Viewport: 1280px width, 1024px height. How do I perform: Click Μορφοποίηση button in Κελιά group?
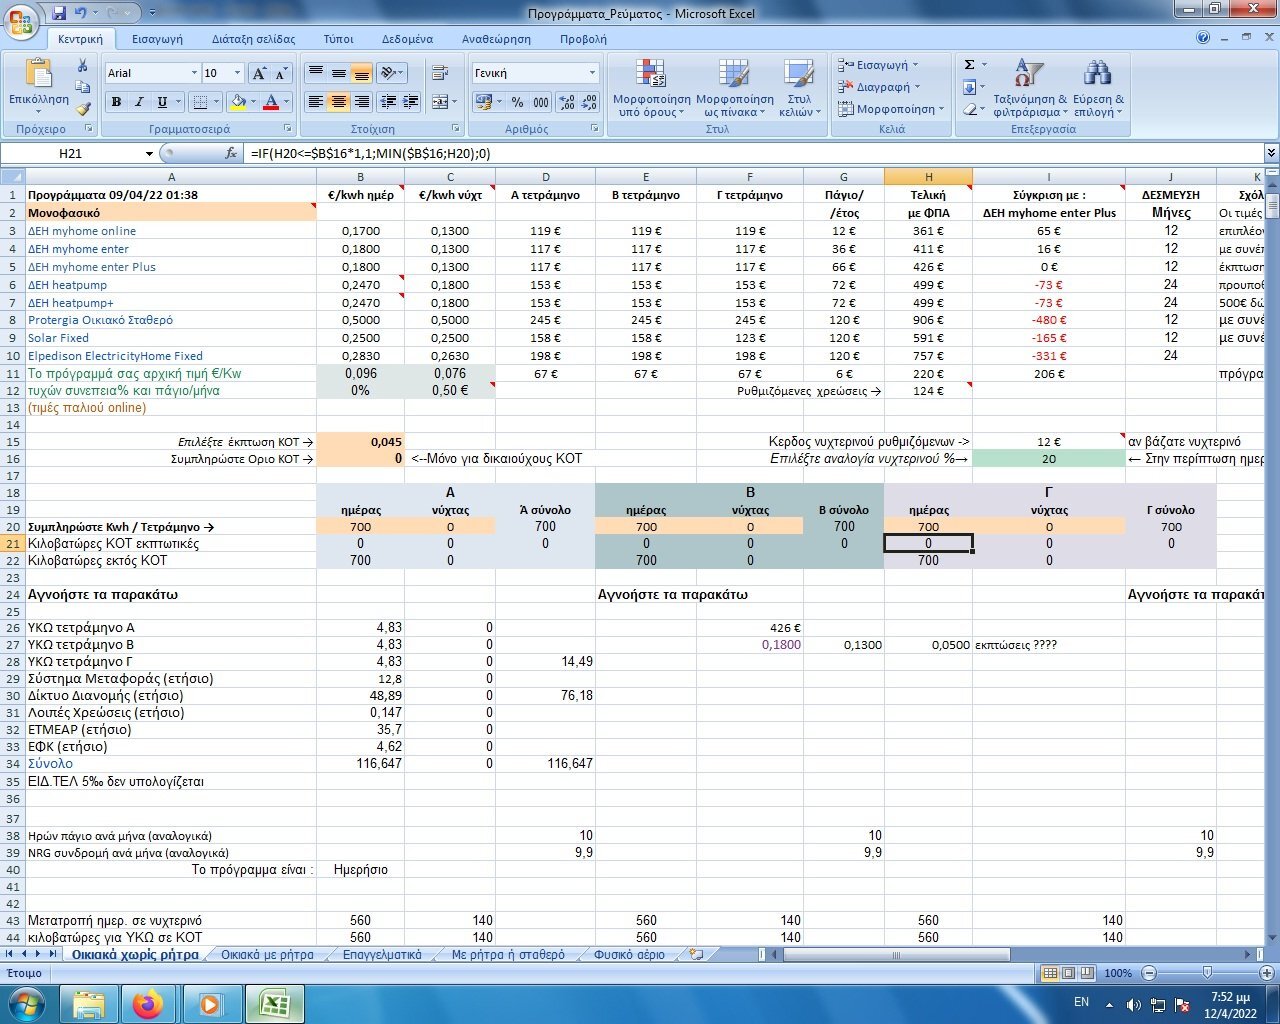click(890, 109)
